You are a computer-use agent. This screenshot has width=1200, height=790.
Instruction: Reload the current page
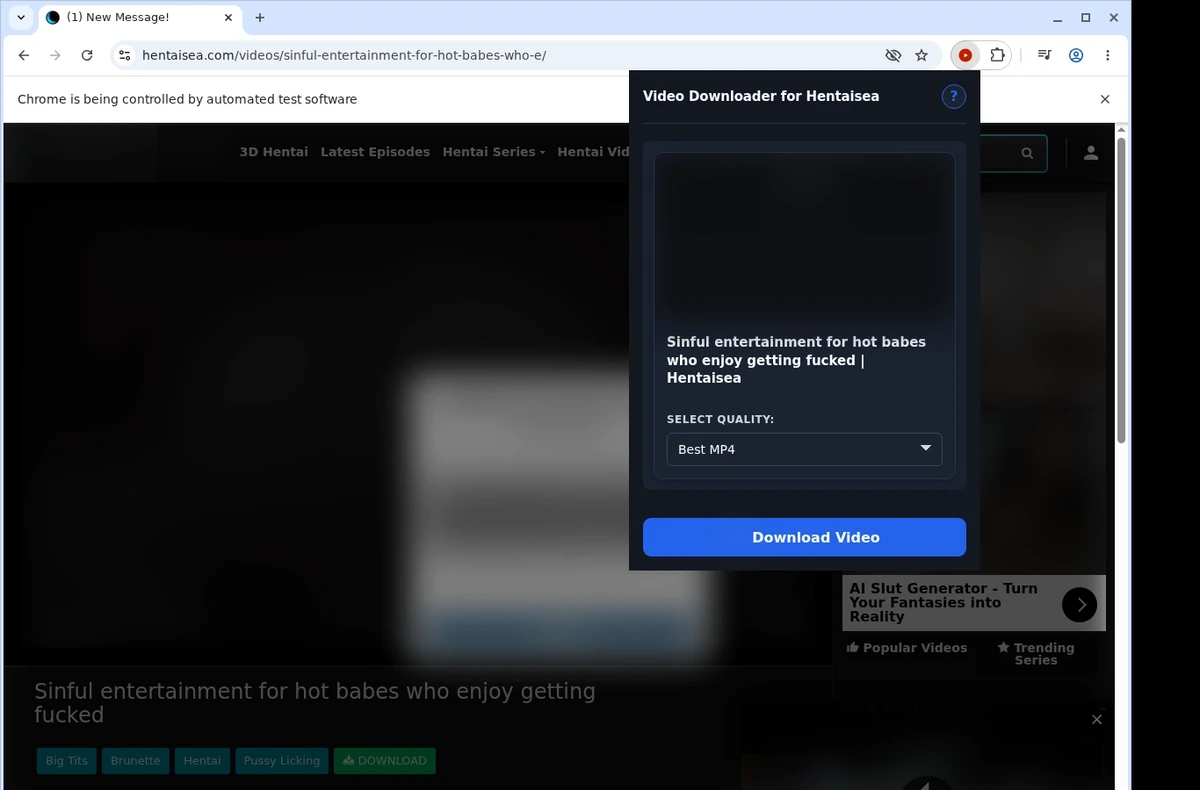[x=87, y=56]
